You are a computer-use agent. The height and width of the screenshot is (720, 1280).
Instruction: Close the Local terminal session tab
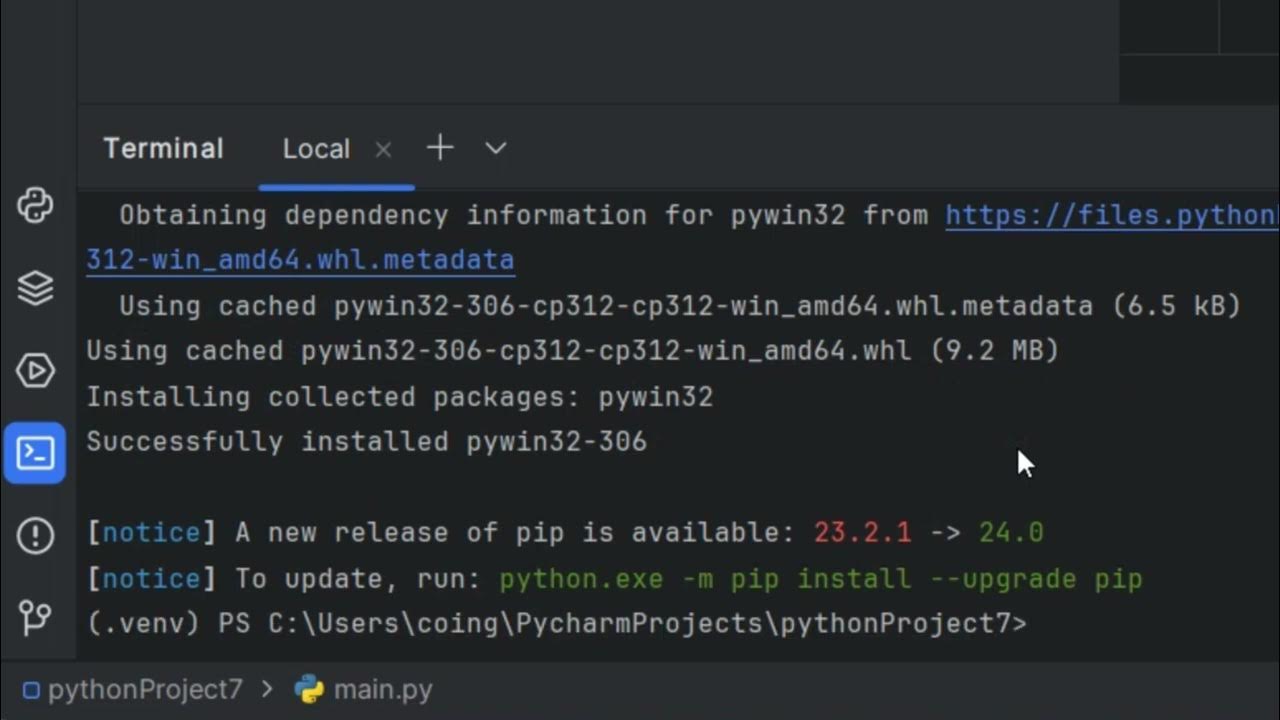pos(383,150)
